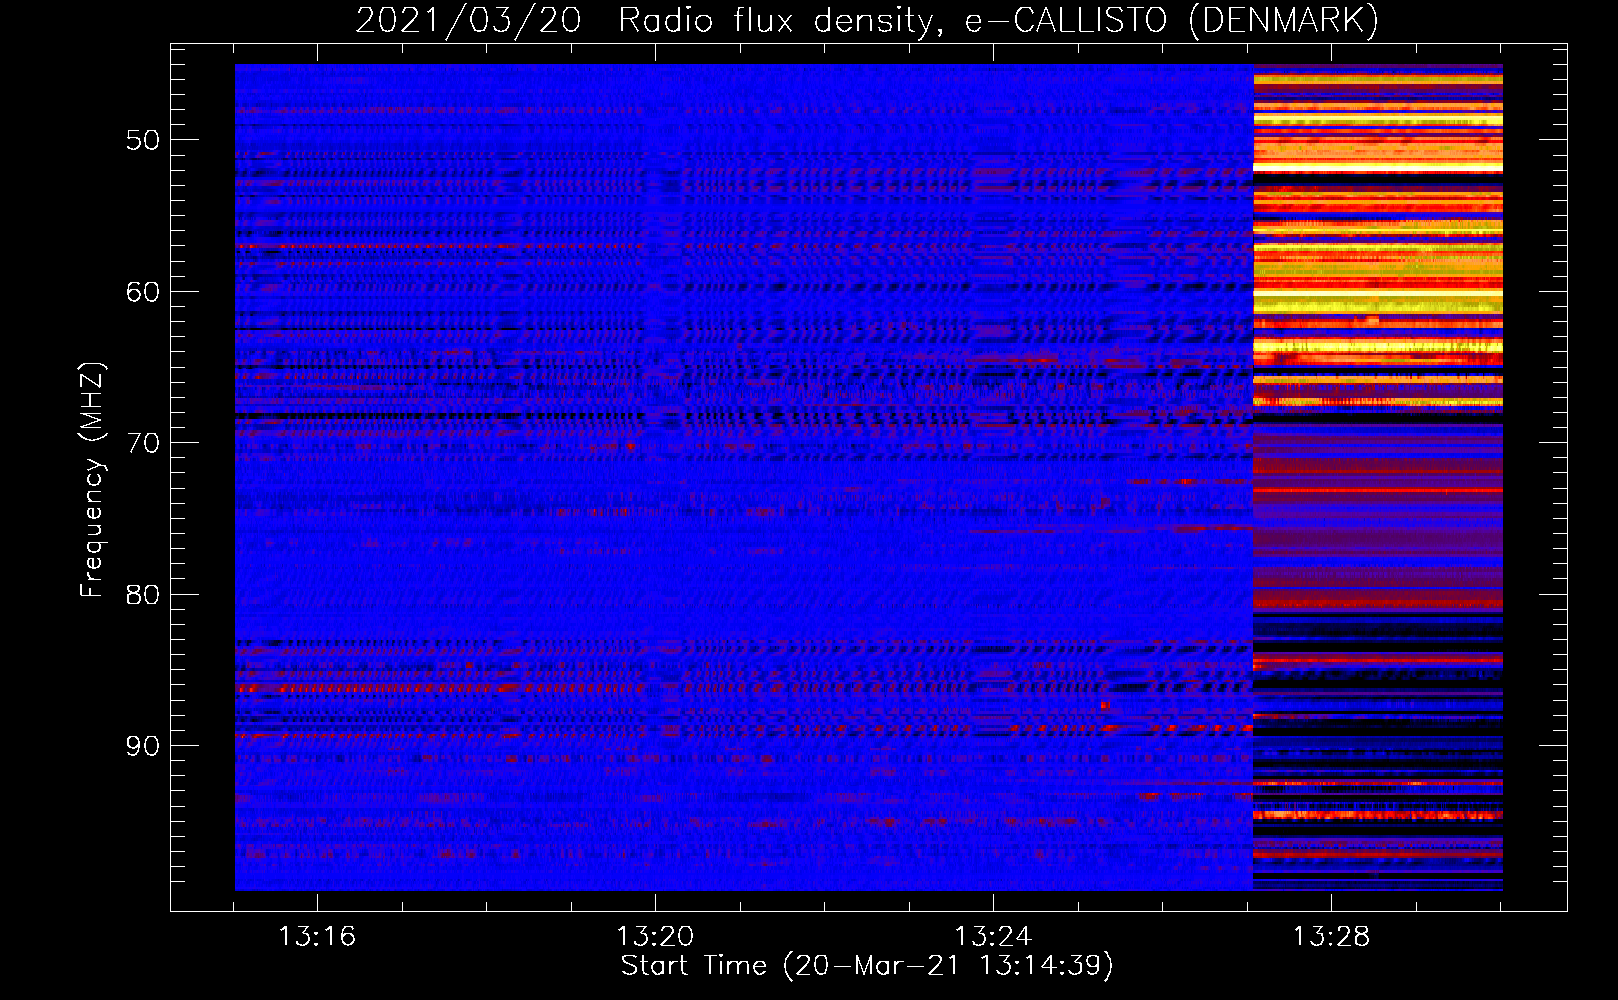Click the 13:28 time tick label
Image resolution: width=1618 pixels, height=1000 pixels.
pyautogui.click(x=1331, y=937)
